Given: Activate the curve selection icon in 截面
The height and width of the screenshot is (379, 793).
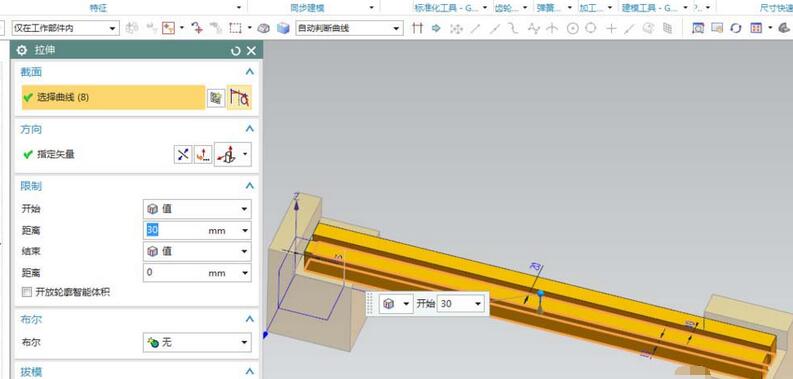Looking at the screenshot, I should point(239,97).
